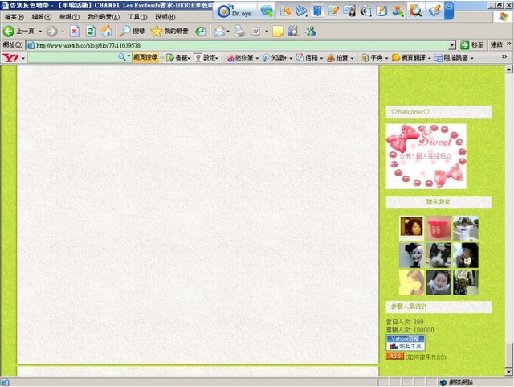This screenshot has width=514, height=387.
Task: Open the Home page house icon
Action: point(106,31)
